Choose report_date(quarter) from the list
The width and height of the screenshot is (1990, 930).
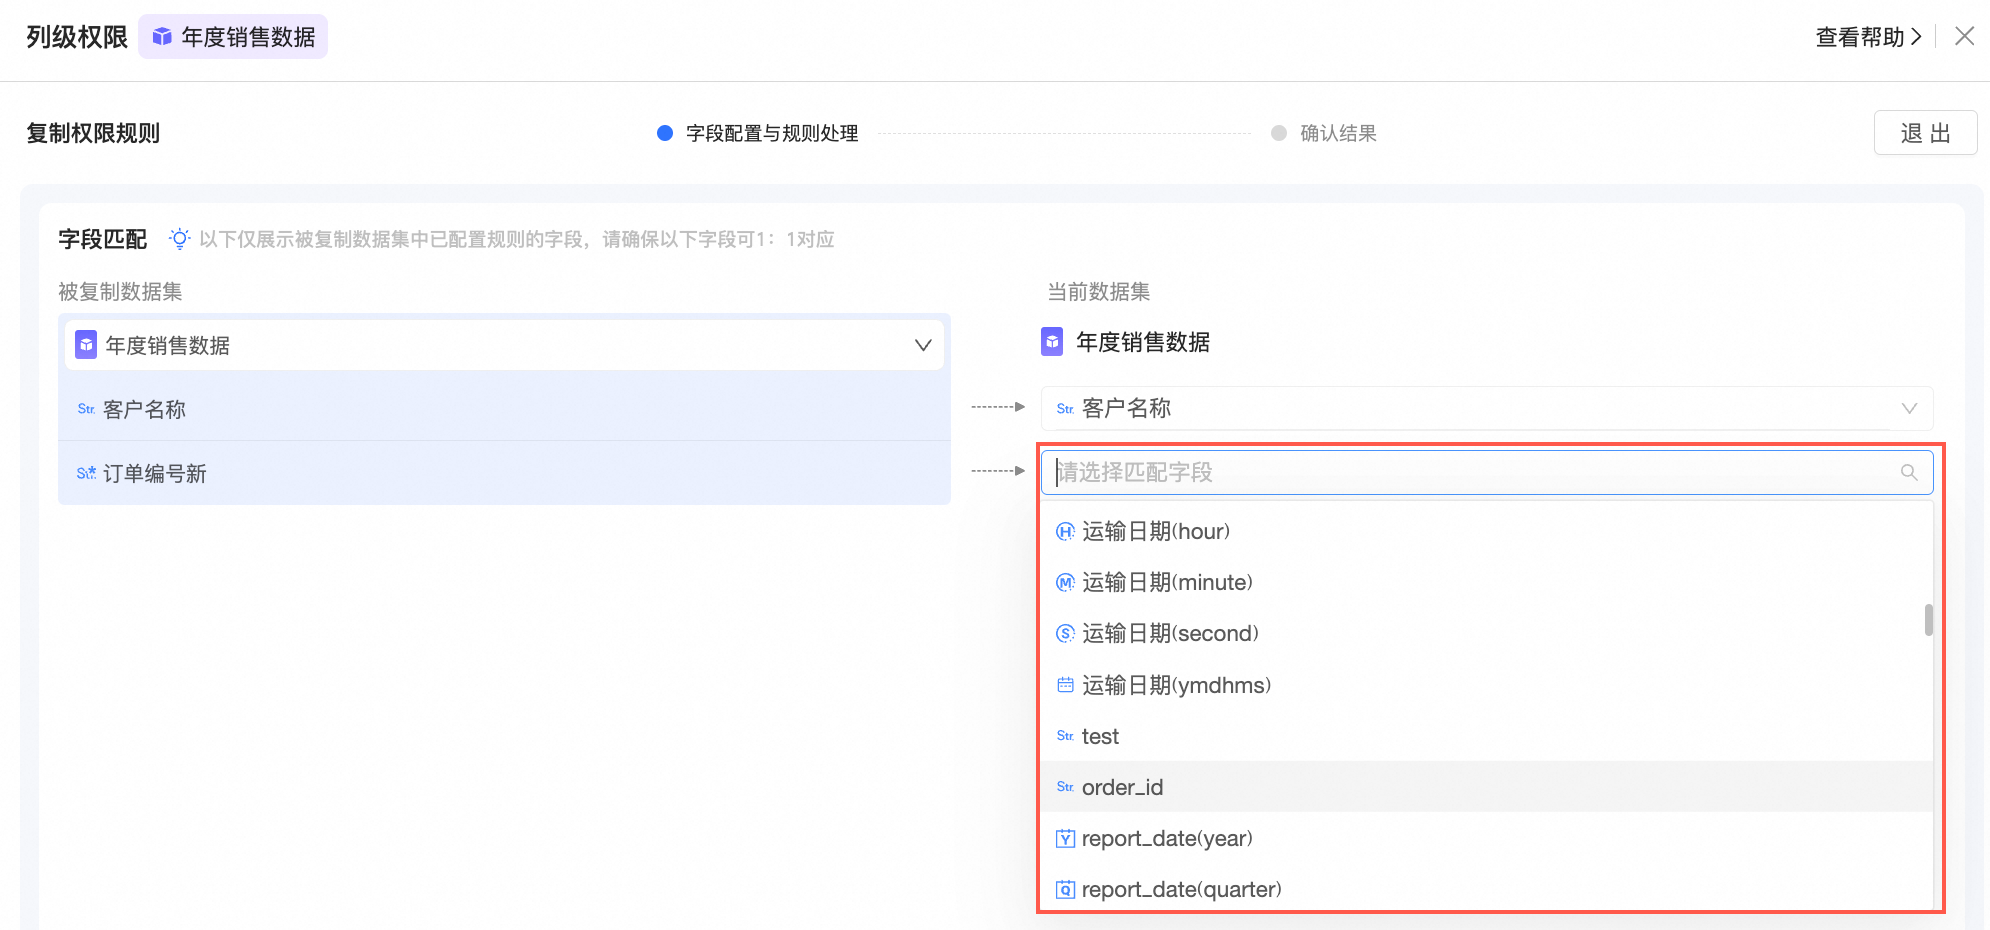click(x=1486, y=889)
